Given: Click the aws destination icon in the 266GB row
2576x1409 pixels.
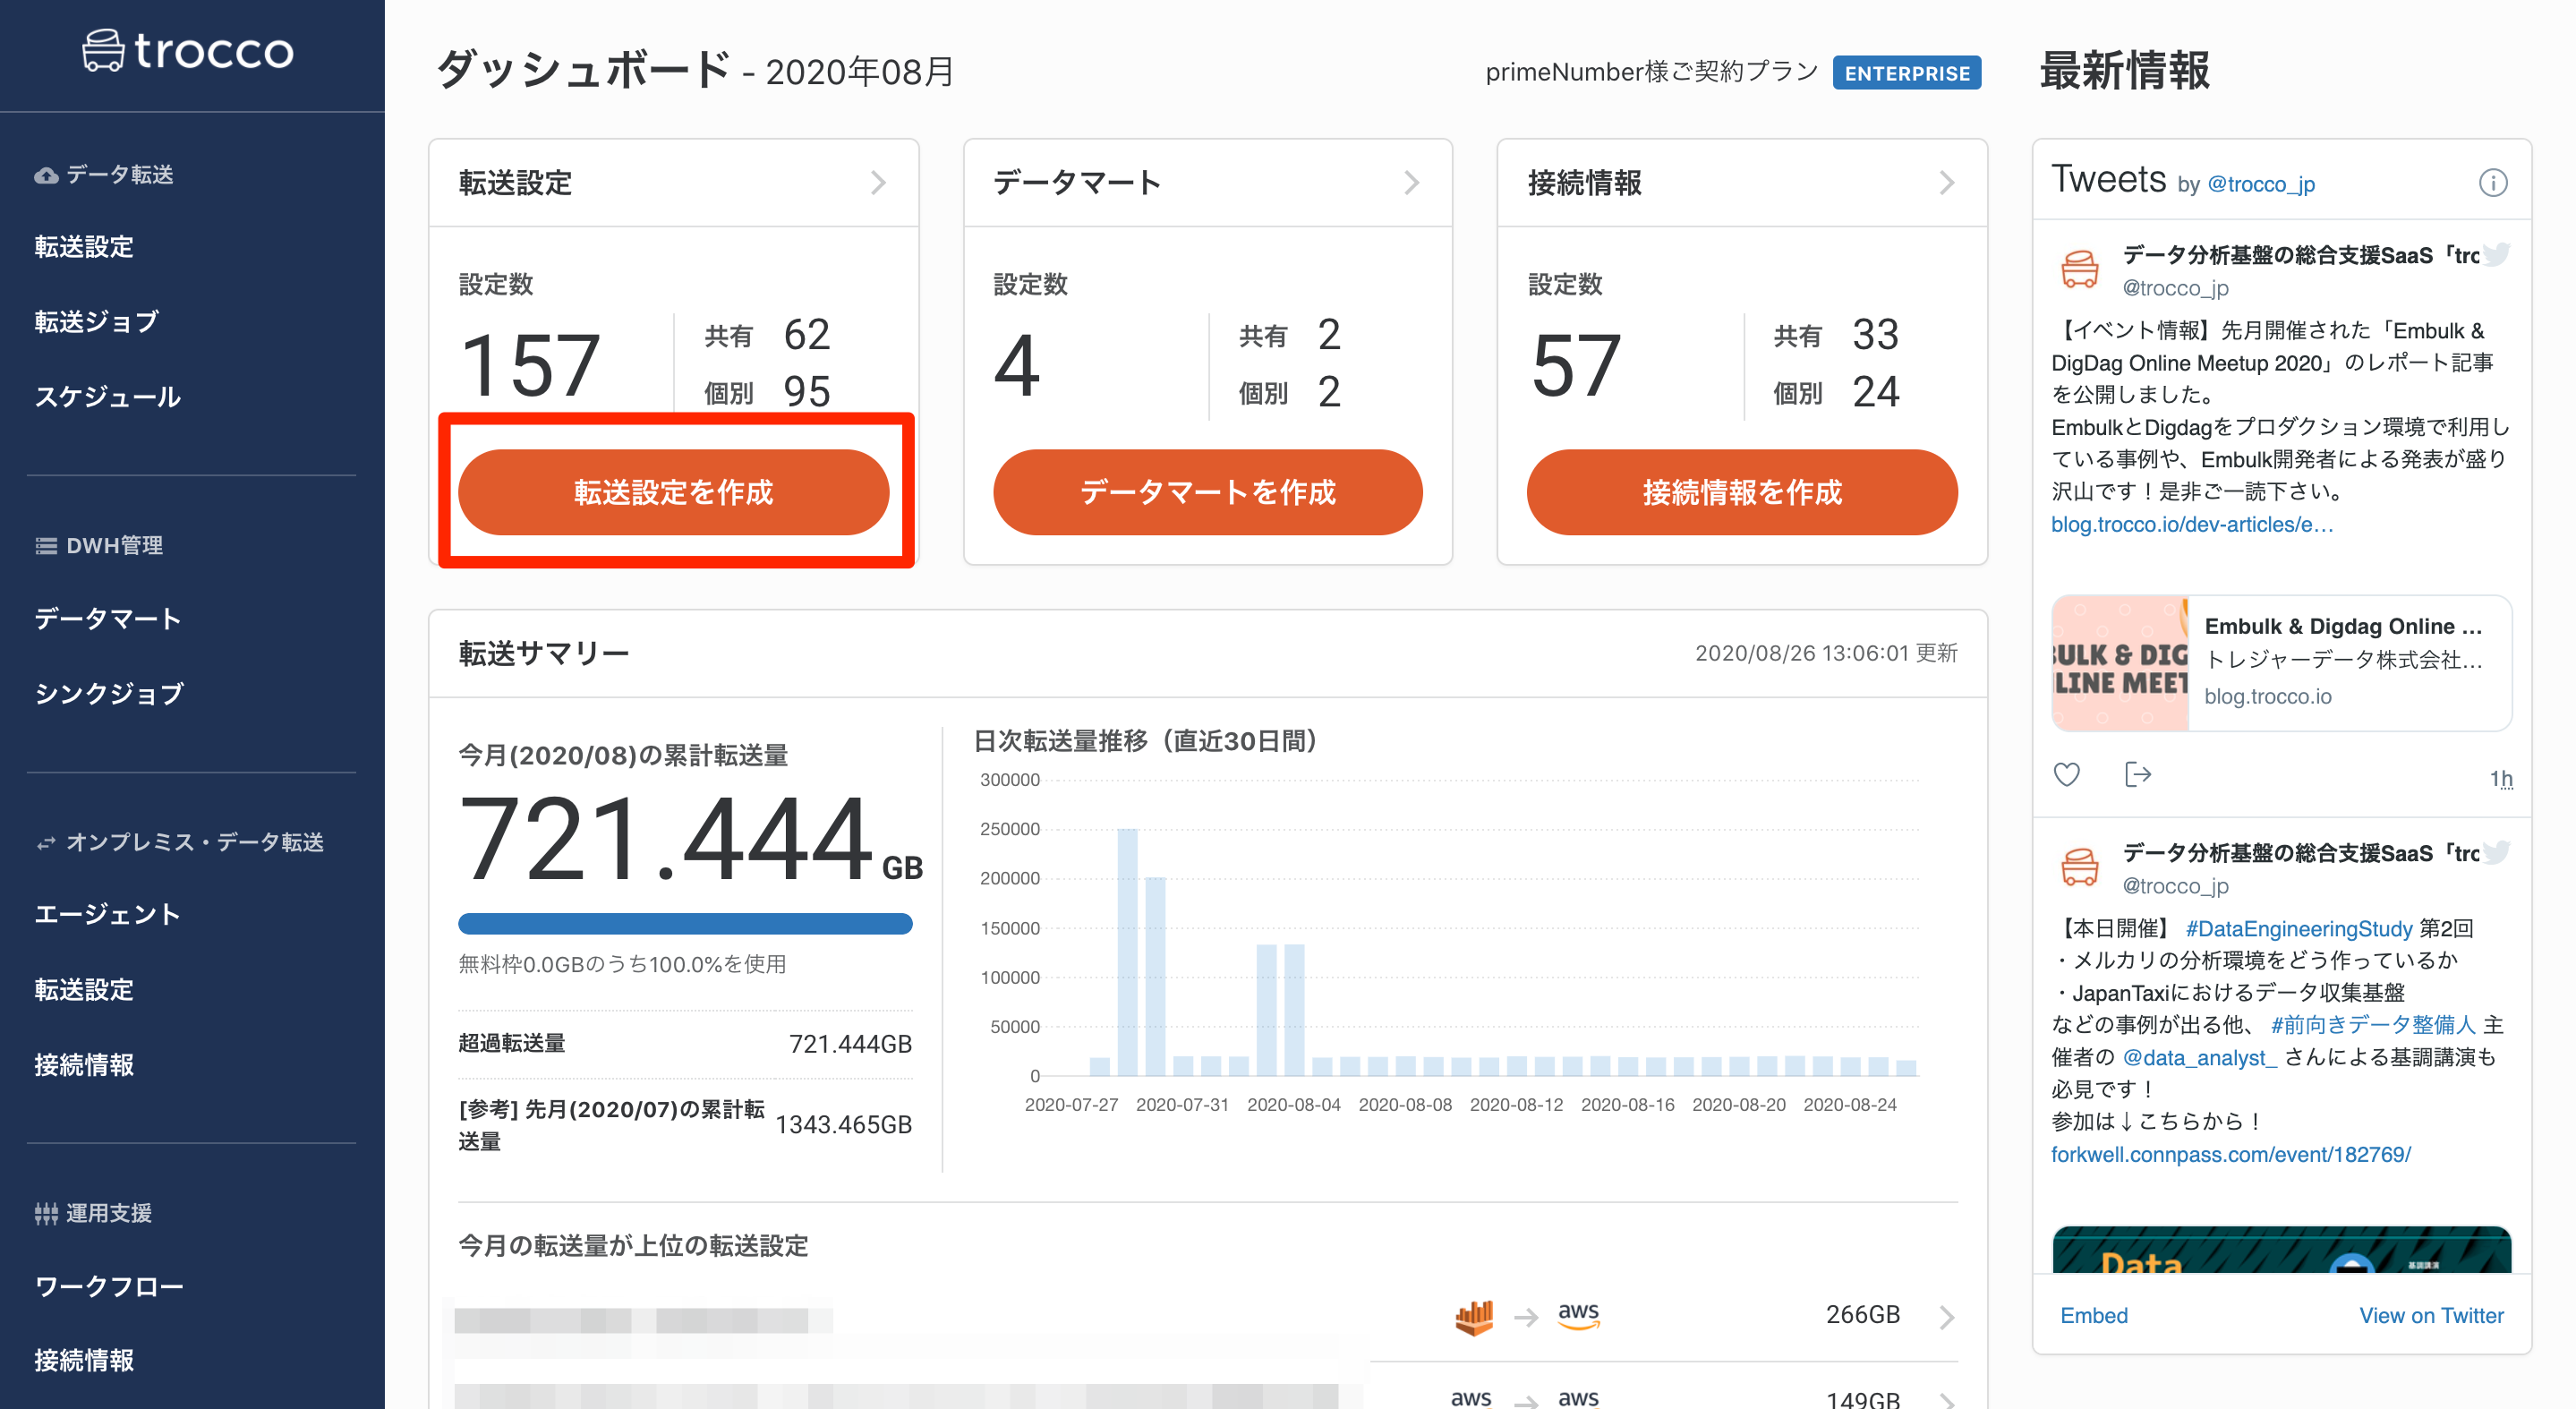Looking at the screenshot, I should (1578, 1315).
